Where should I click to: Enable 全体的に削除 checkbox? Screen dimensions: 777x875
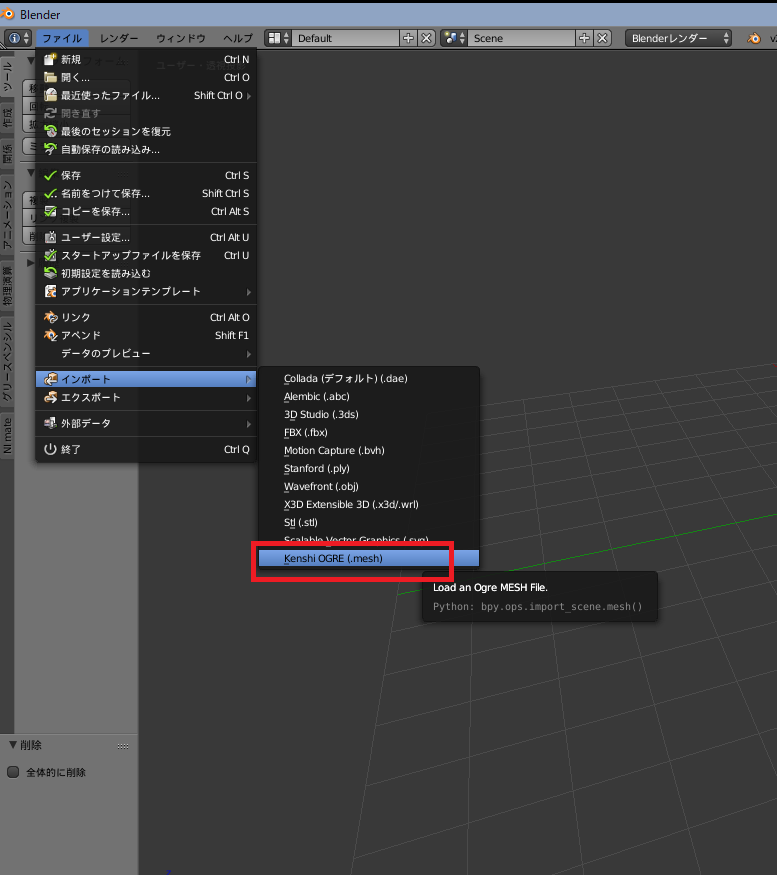coord(13,772)
